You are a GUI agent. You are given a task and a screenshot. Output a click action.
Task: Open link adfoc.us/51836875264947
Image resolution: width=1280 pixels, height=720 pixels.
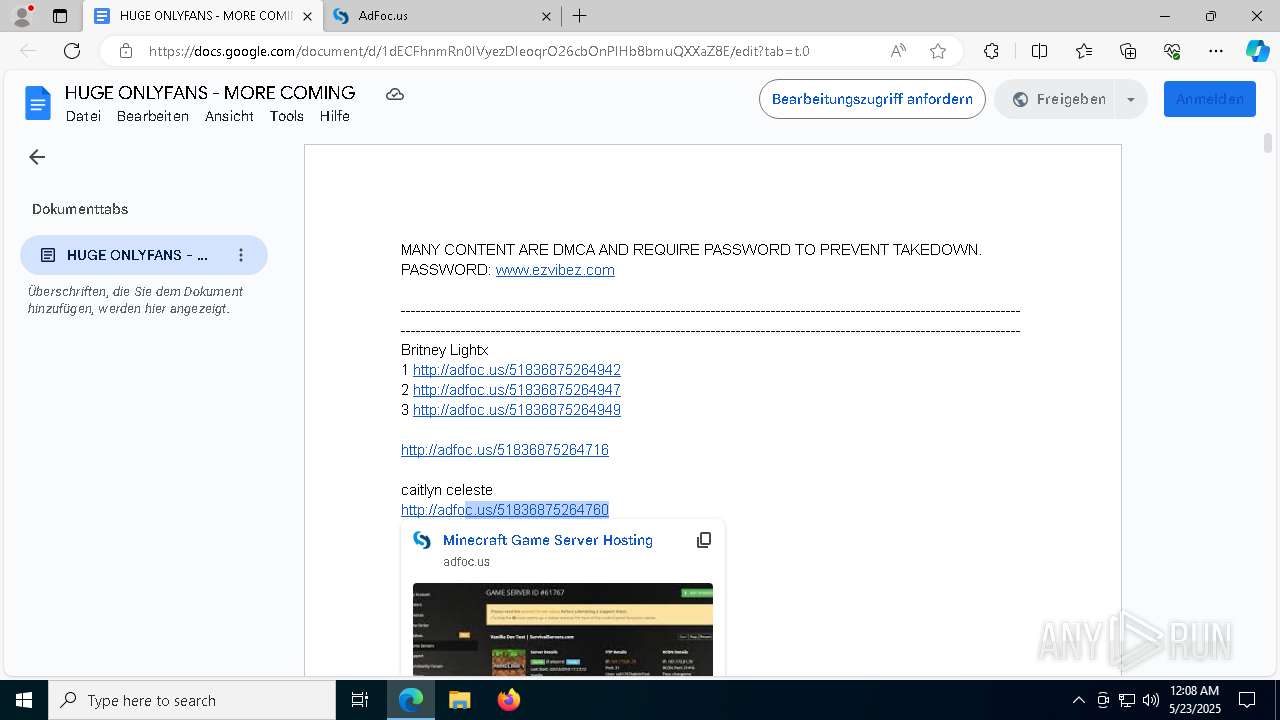[x=517, y=390]
